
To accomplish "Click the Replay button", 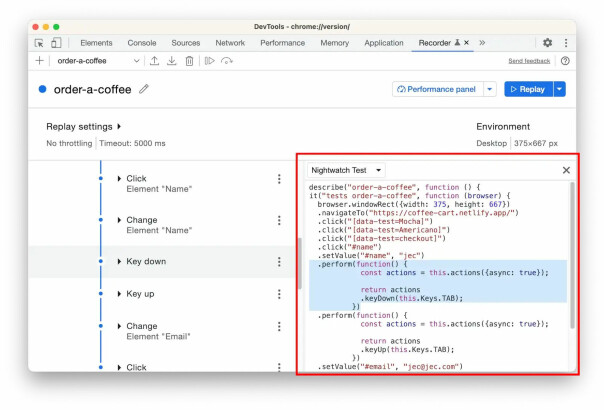I will 528,89.
